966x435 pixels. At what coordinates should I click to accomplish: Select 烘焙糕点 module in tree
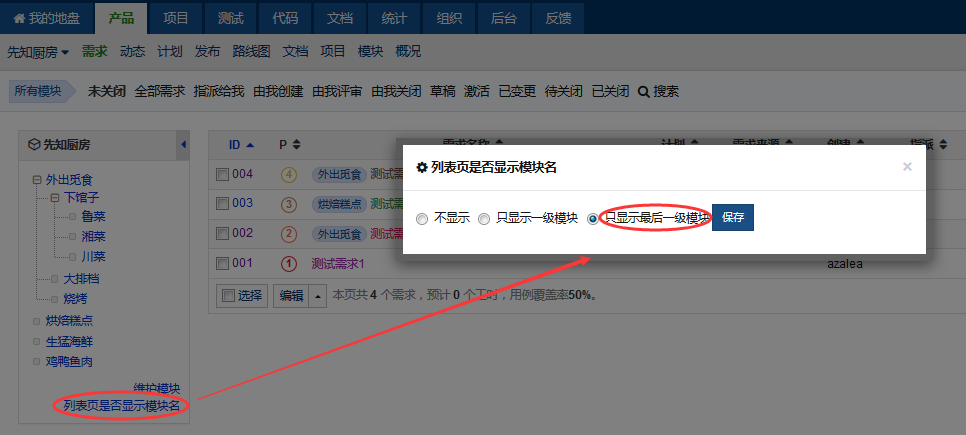pyautogui.click(x=70, y=321)
